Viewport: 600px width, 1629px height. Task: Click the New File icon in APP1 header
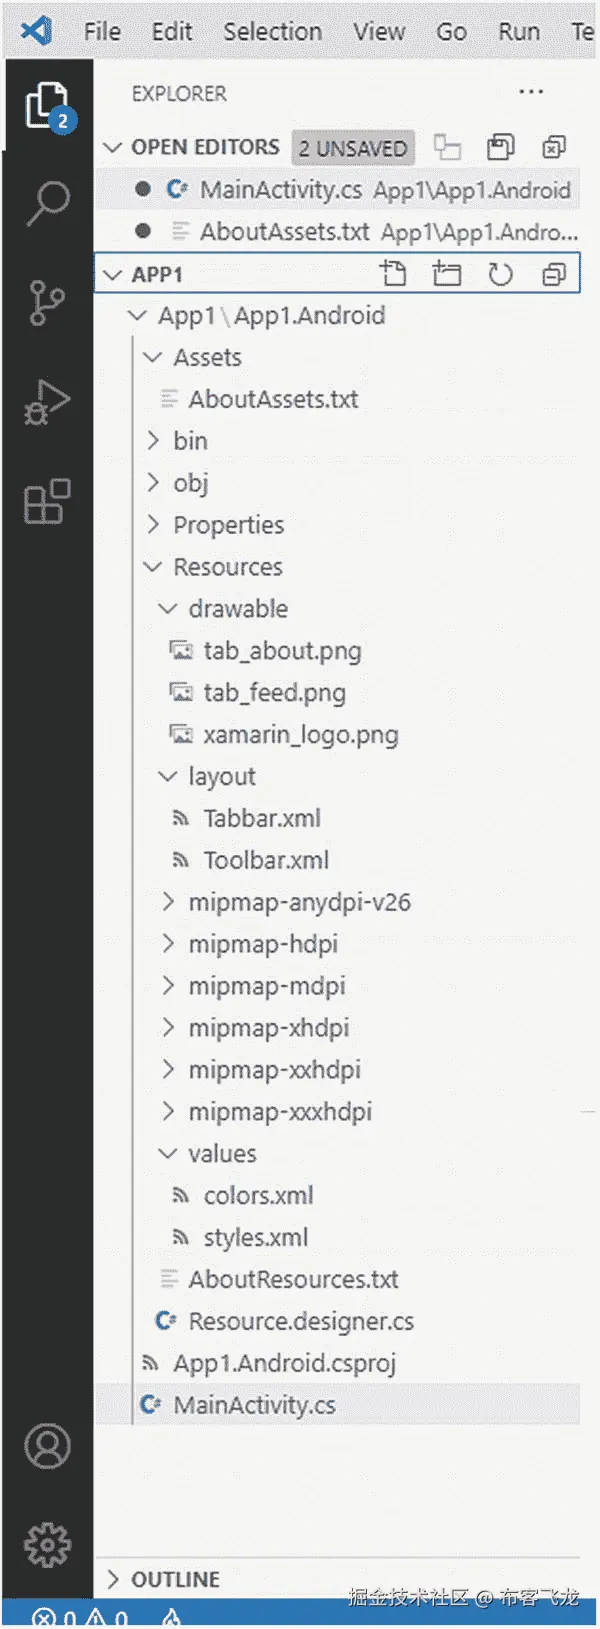(394, 273)
